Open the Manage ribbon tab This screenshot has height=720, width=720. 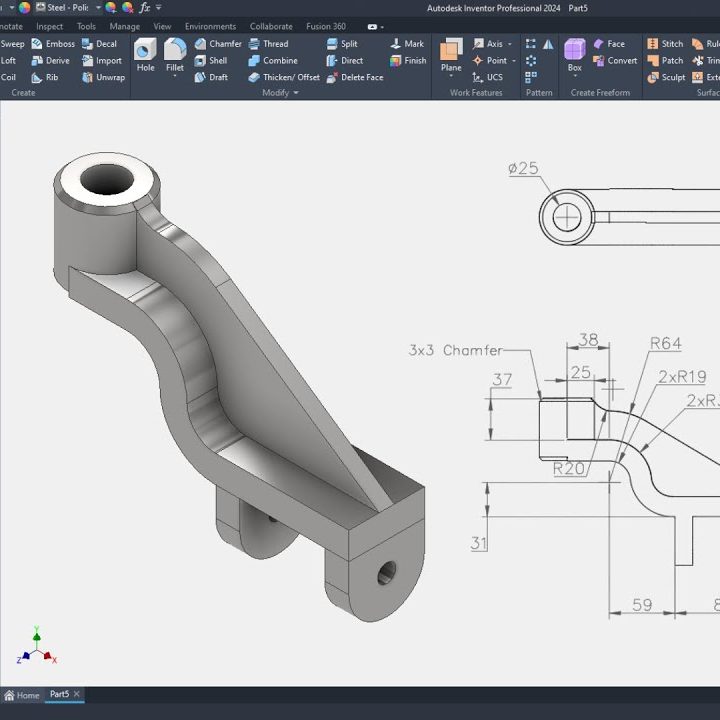[x=124, y=27]
